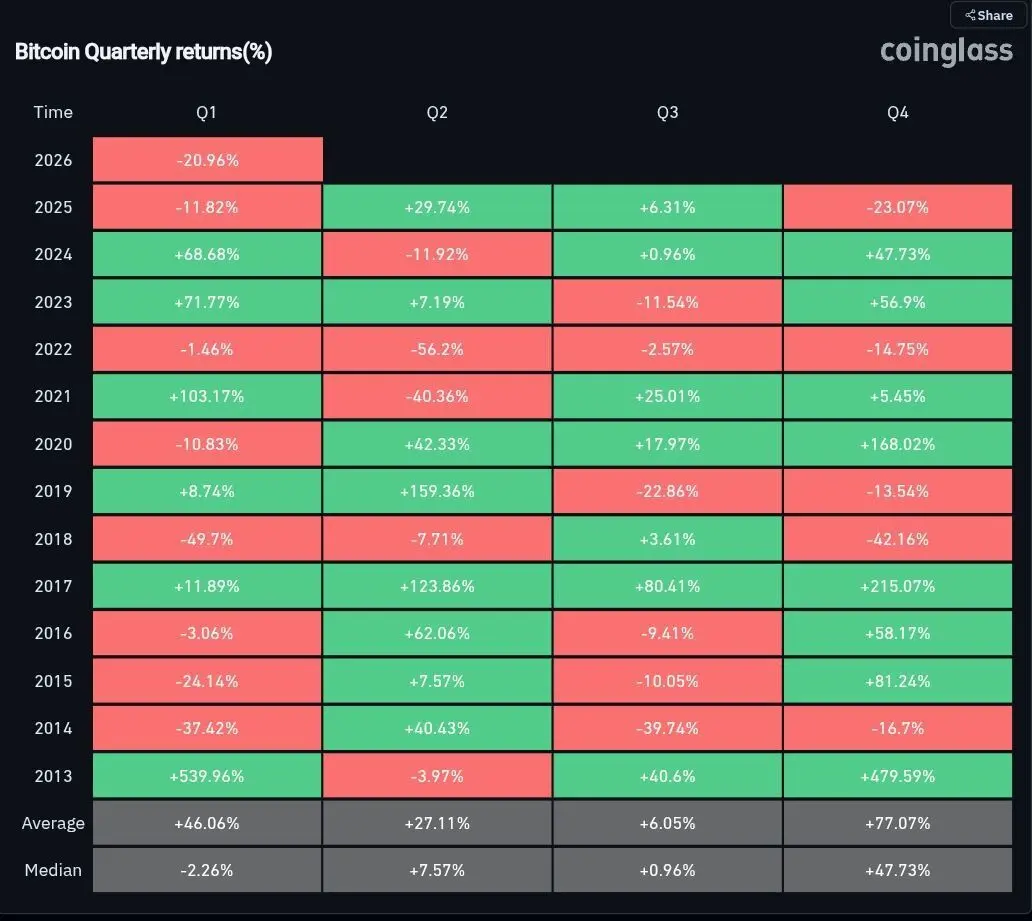Click the Share button

tap(989, 15)
